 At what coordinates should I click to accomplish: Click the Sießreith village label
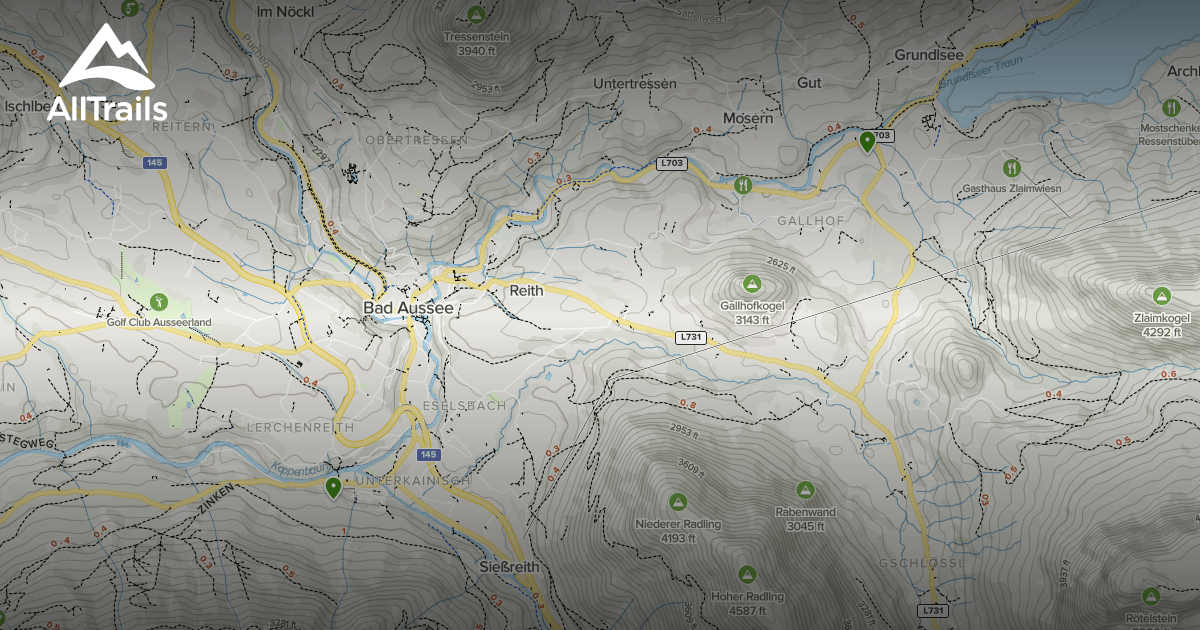pos(510,566)
